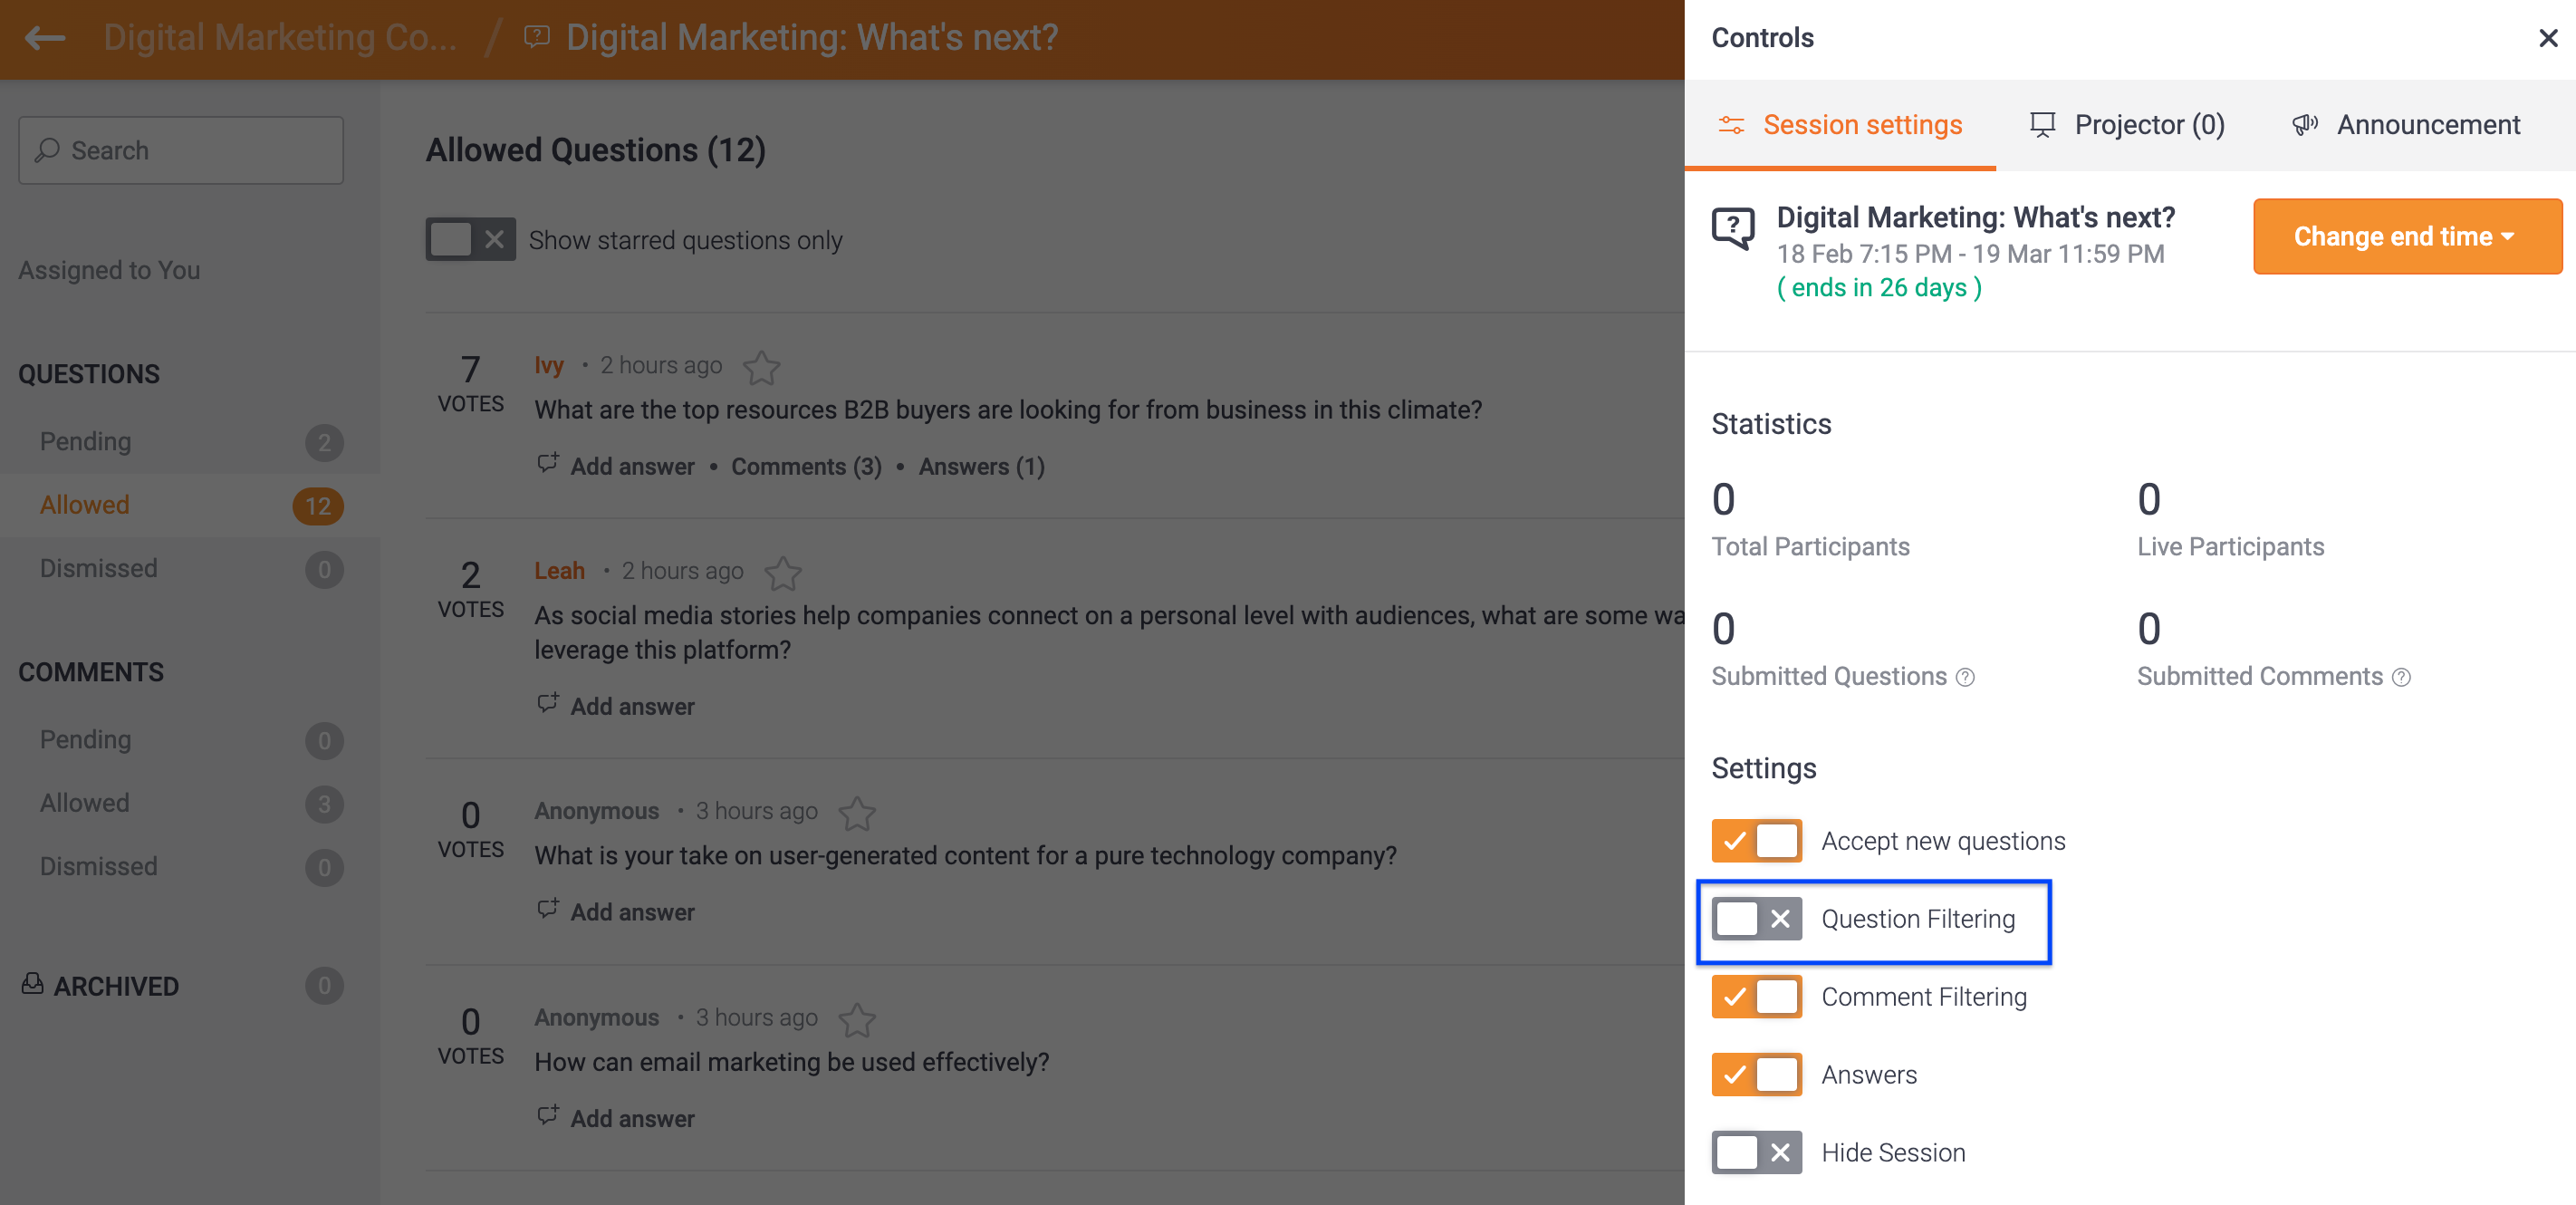Image resolution: width=2576 pixels, height=1205 pixels.
Task: Open Comments (3) on Ivy's question
Action: (806, 466)
